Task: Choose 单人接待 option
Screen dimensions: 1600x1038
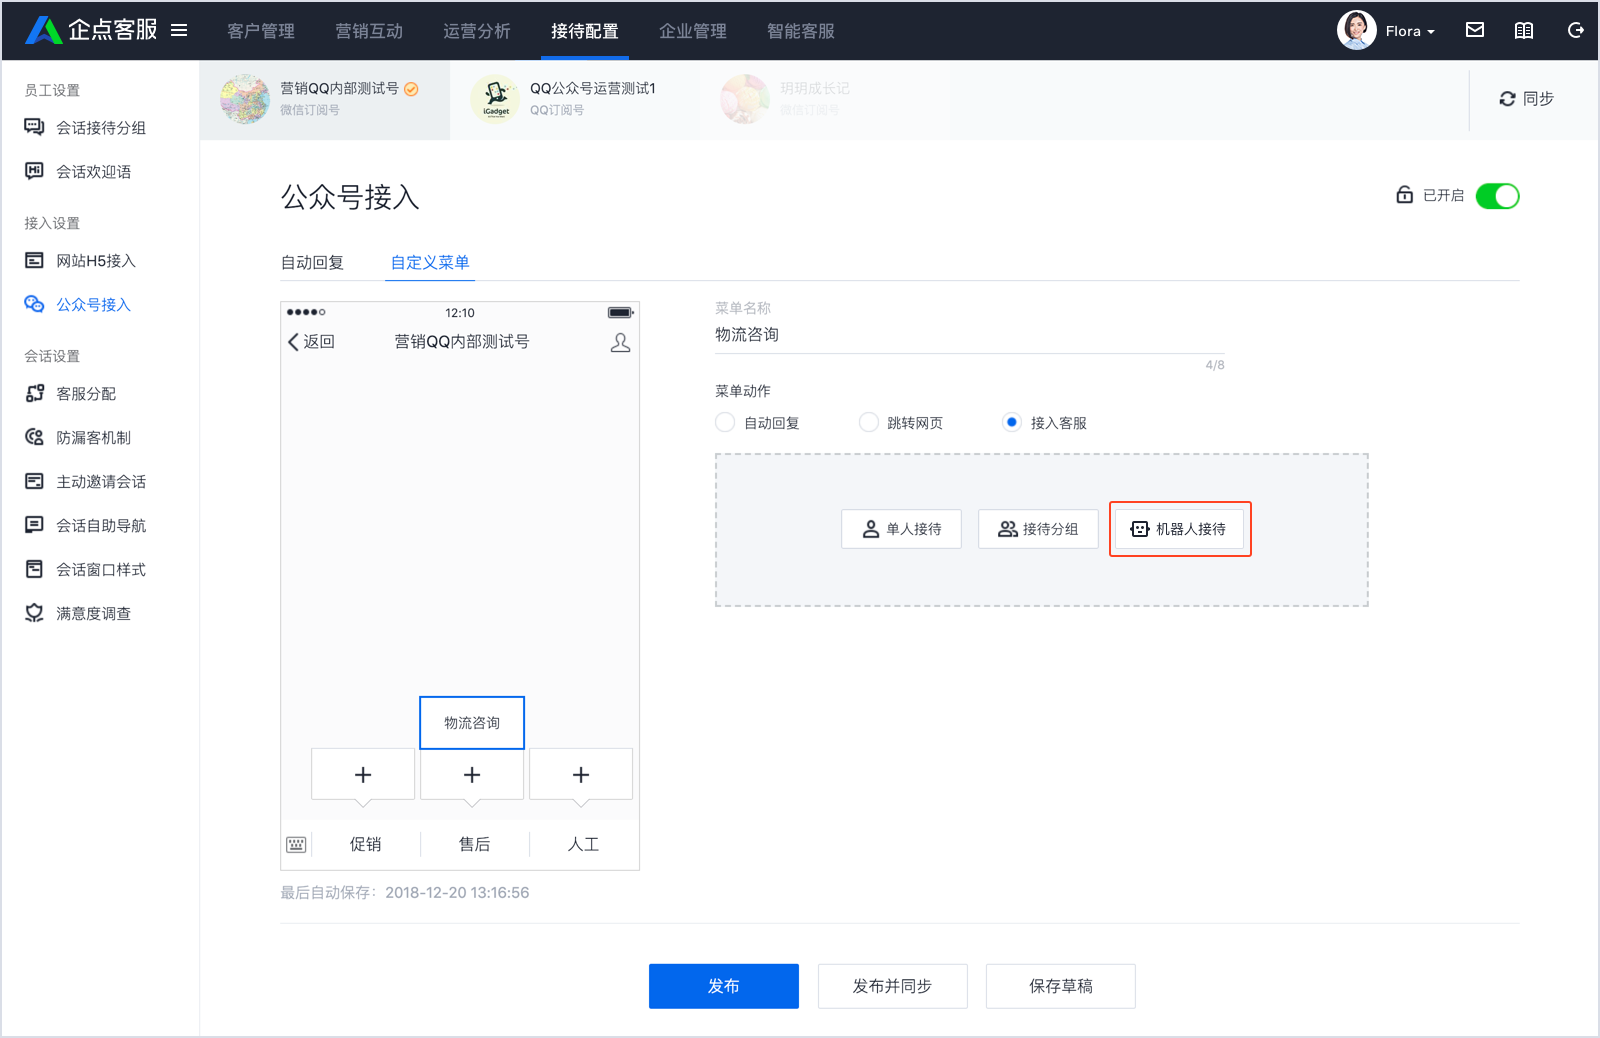Action: click(x=901, y=529)
